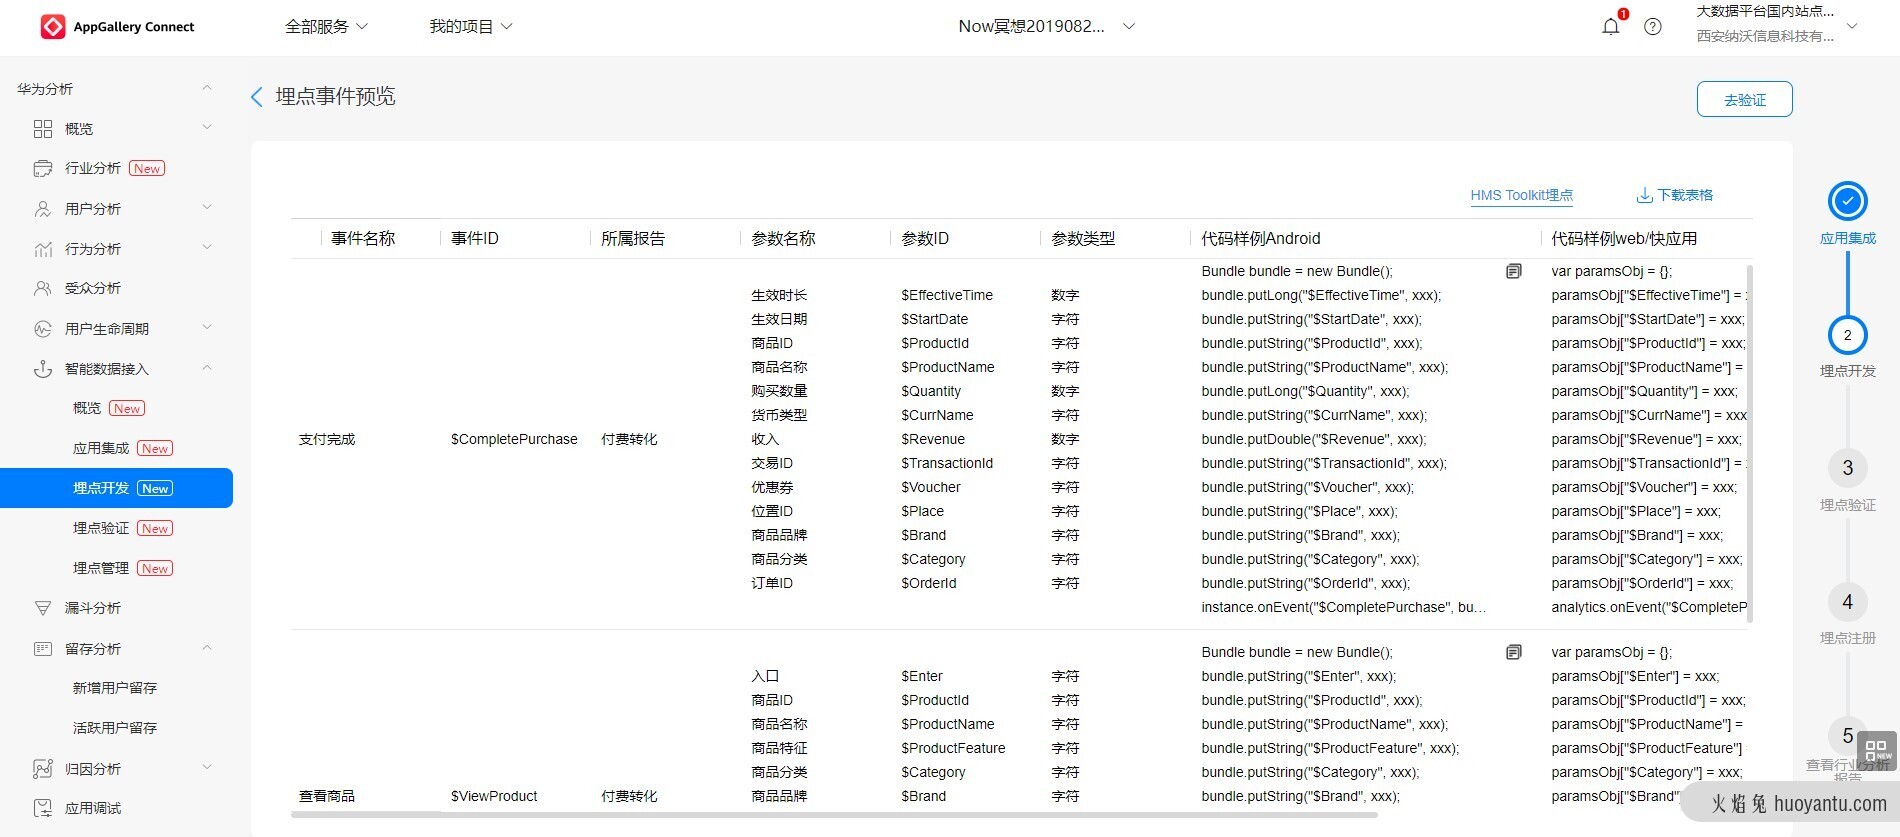1900x837 pixels.
Task: Go to step 3 埋点验证
Action: pyautogui.click(x=1847, y=468)
